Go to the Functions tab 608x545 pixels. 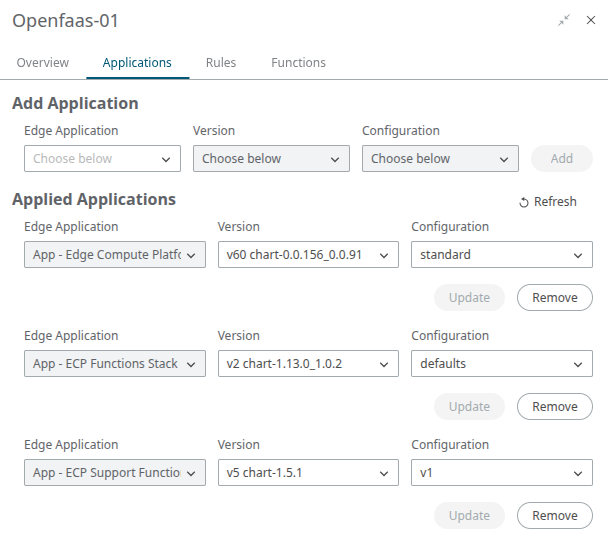tap(298, 62)
